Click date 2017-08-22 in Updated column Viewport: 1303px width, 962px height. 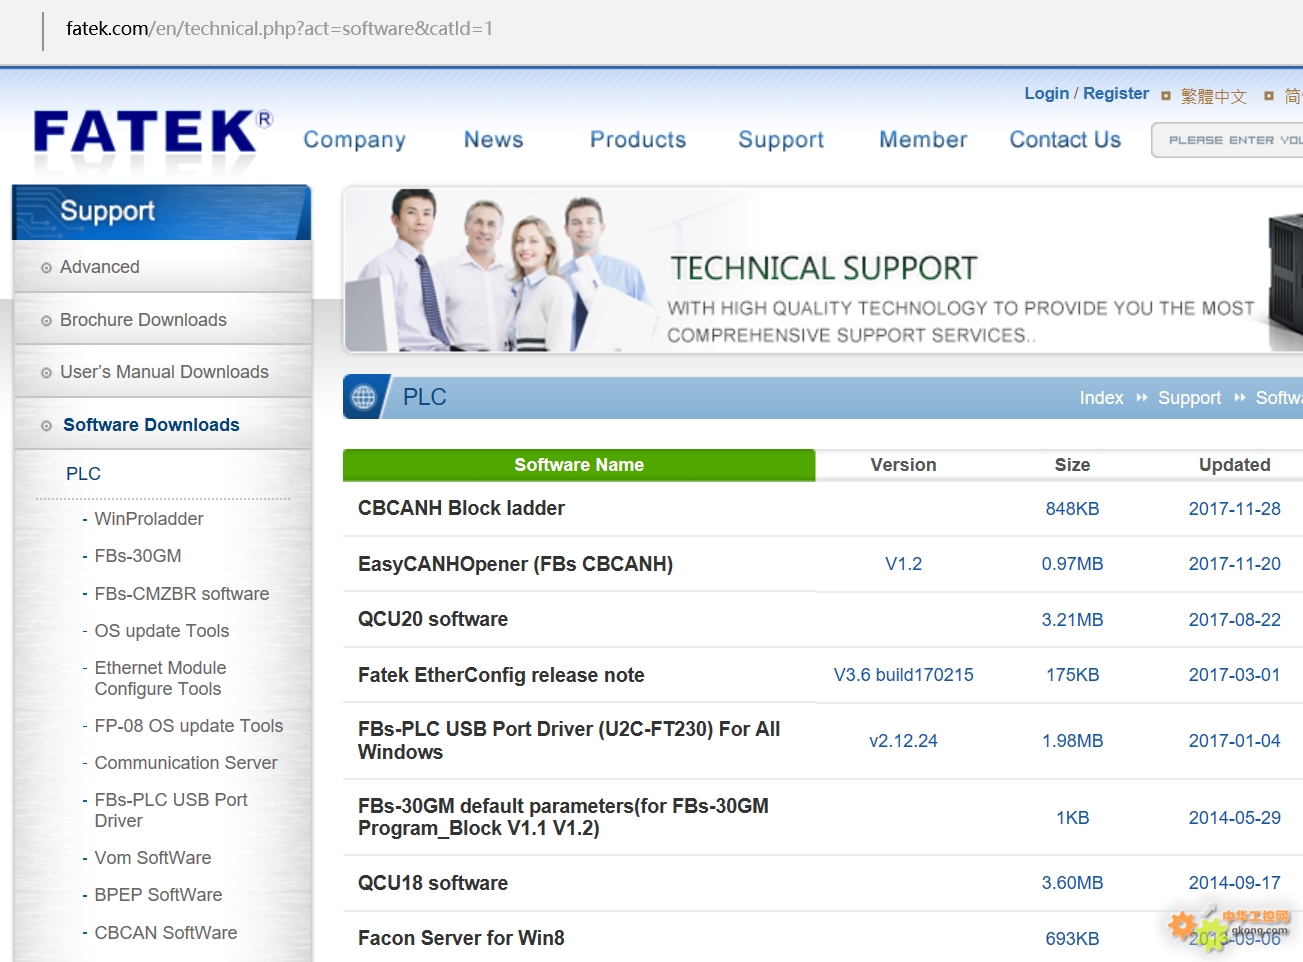[x=1234, y=620]
